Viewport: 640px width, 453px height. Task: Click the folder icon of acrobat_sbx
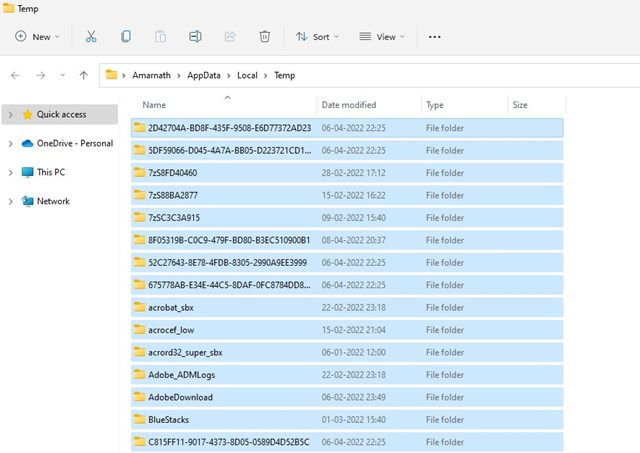tap(140, 307)
